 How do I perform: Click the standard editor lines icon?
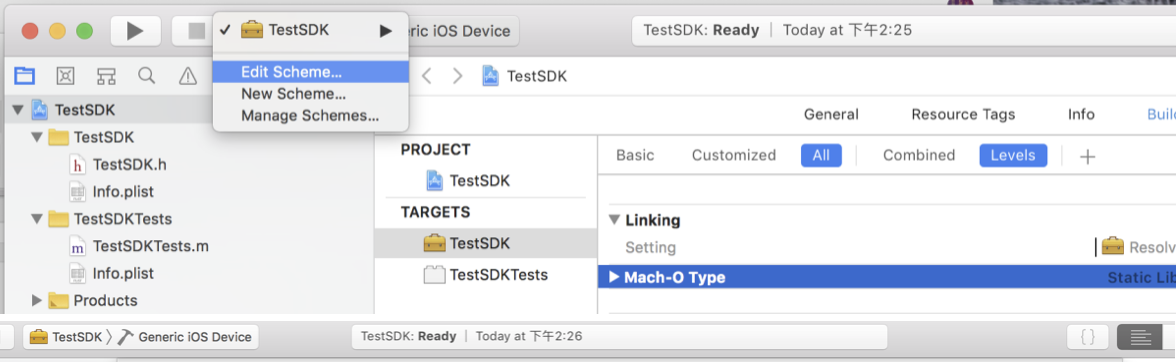click(1140, 337)
